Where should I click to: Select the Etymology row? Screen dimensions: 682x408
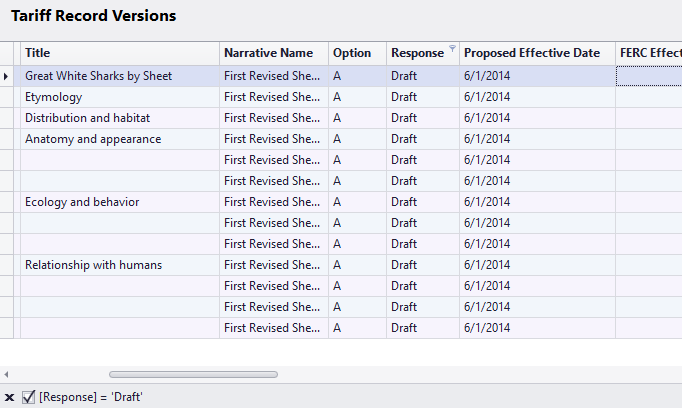tap(341, 97)
